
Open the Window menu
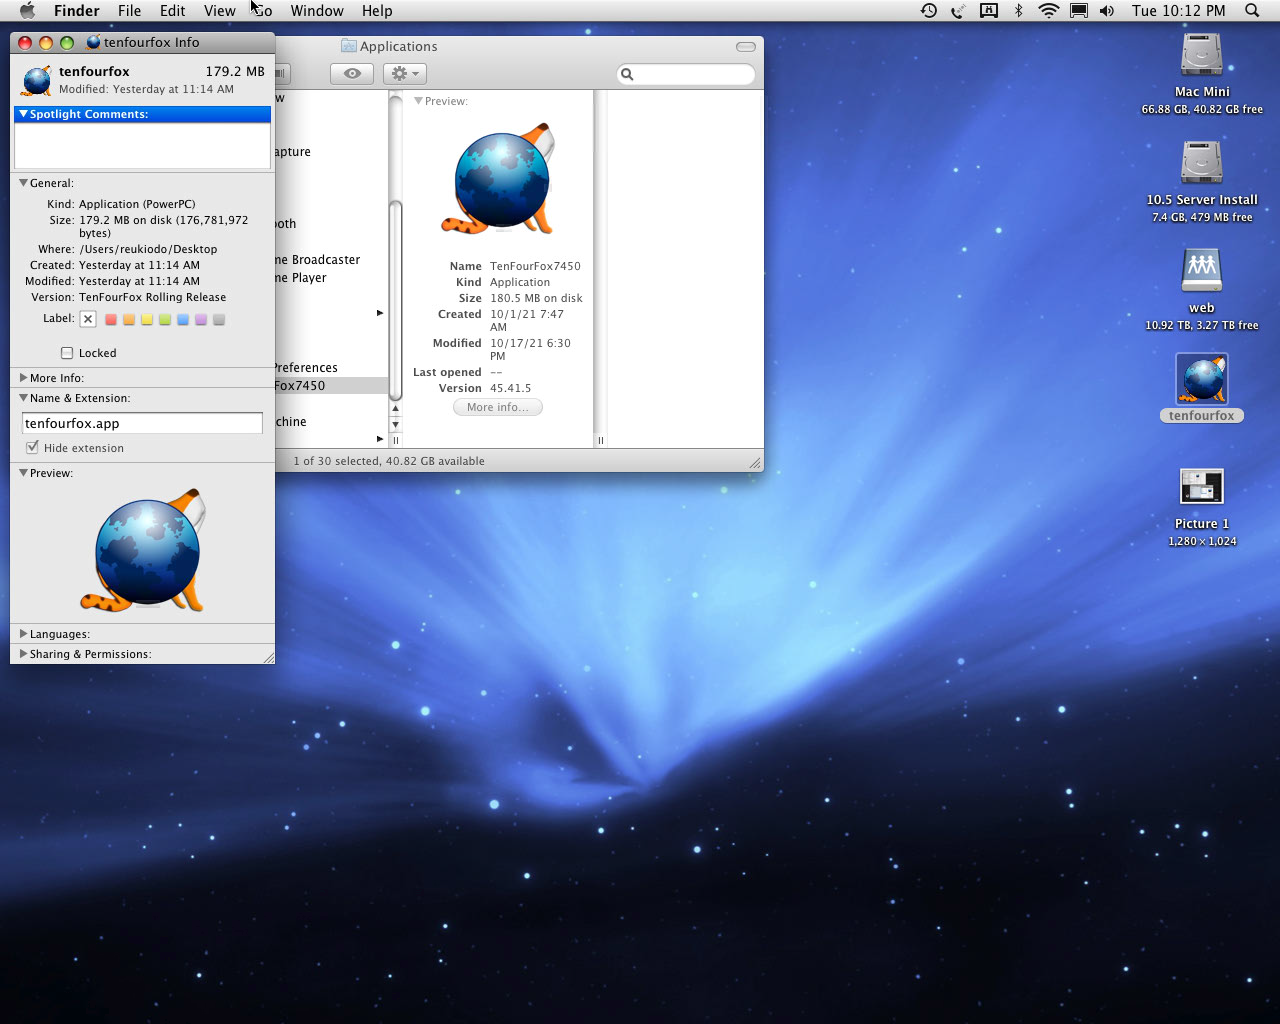(317, 11)
